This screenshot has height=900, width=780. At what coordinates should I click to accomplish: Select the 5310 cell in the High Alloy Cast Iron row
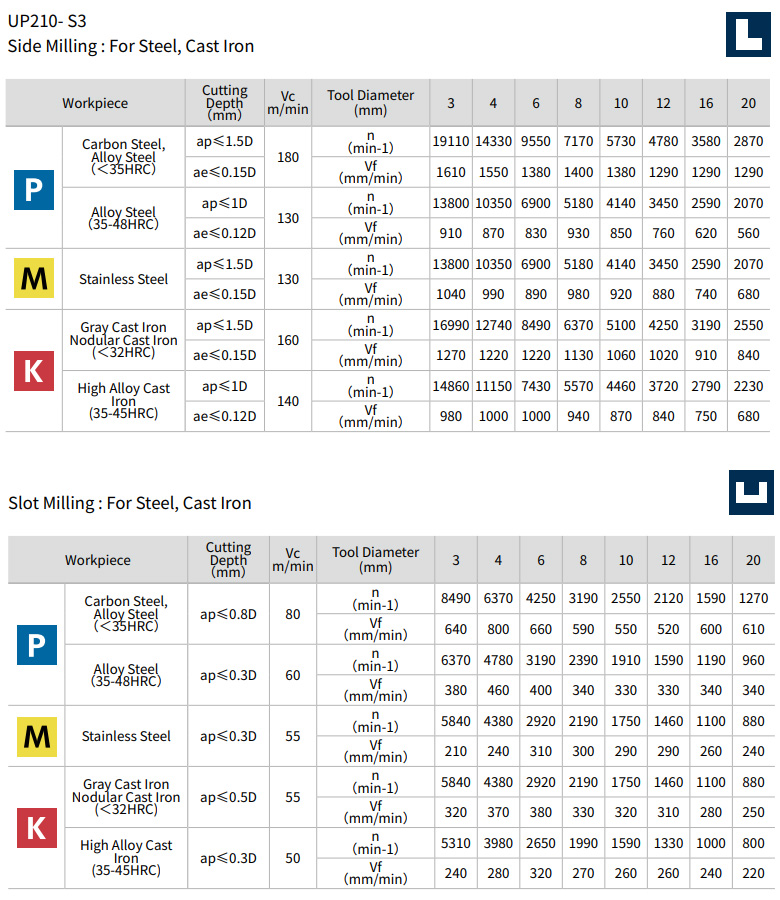[455, 843]
